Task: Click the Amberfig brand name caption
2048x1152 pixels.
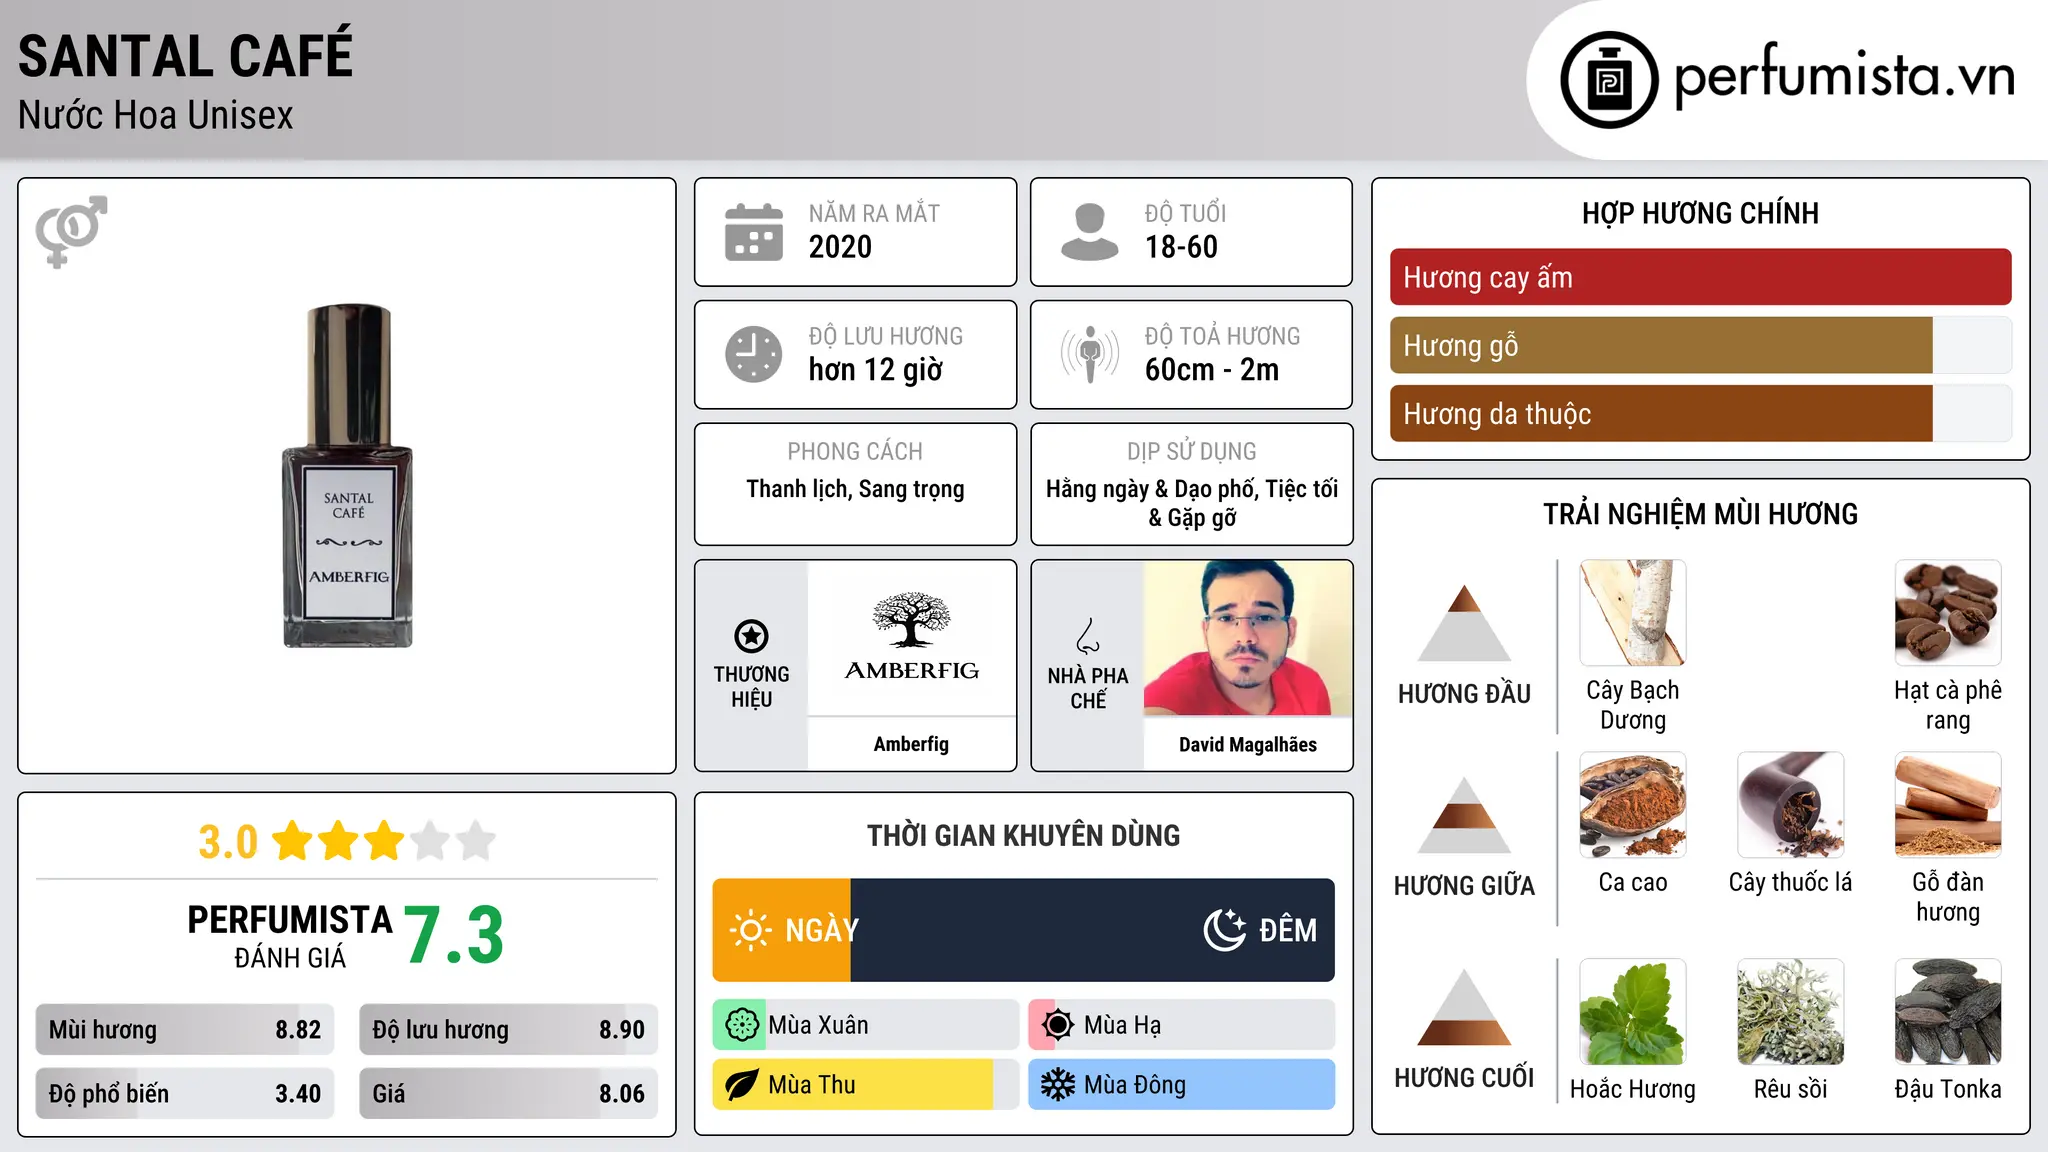Action: 911,744
